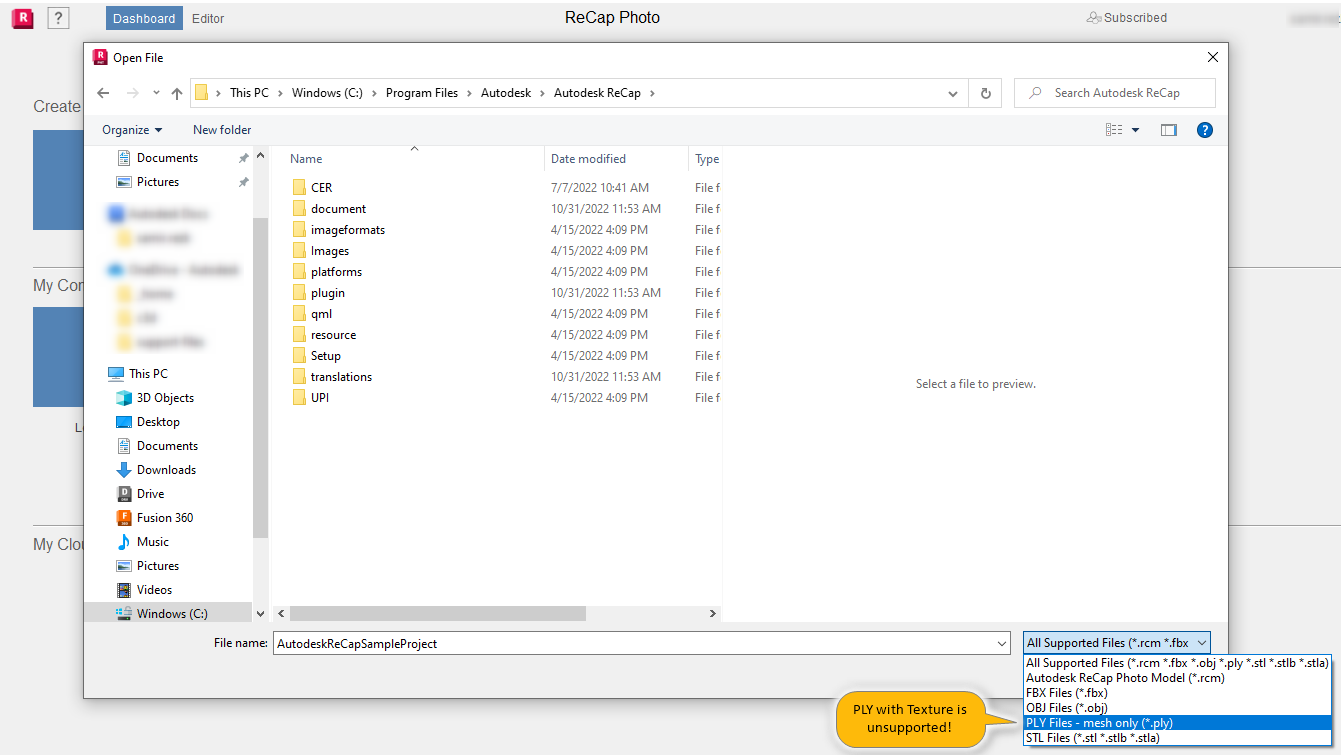Click the Subscribed account status
The image size is (1341, 755).
coord(1127,18)
